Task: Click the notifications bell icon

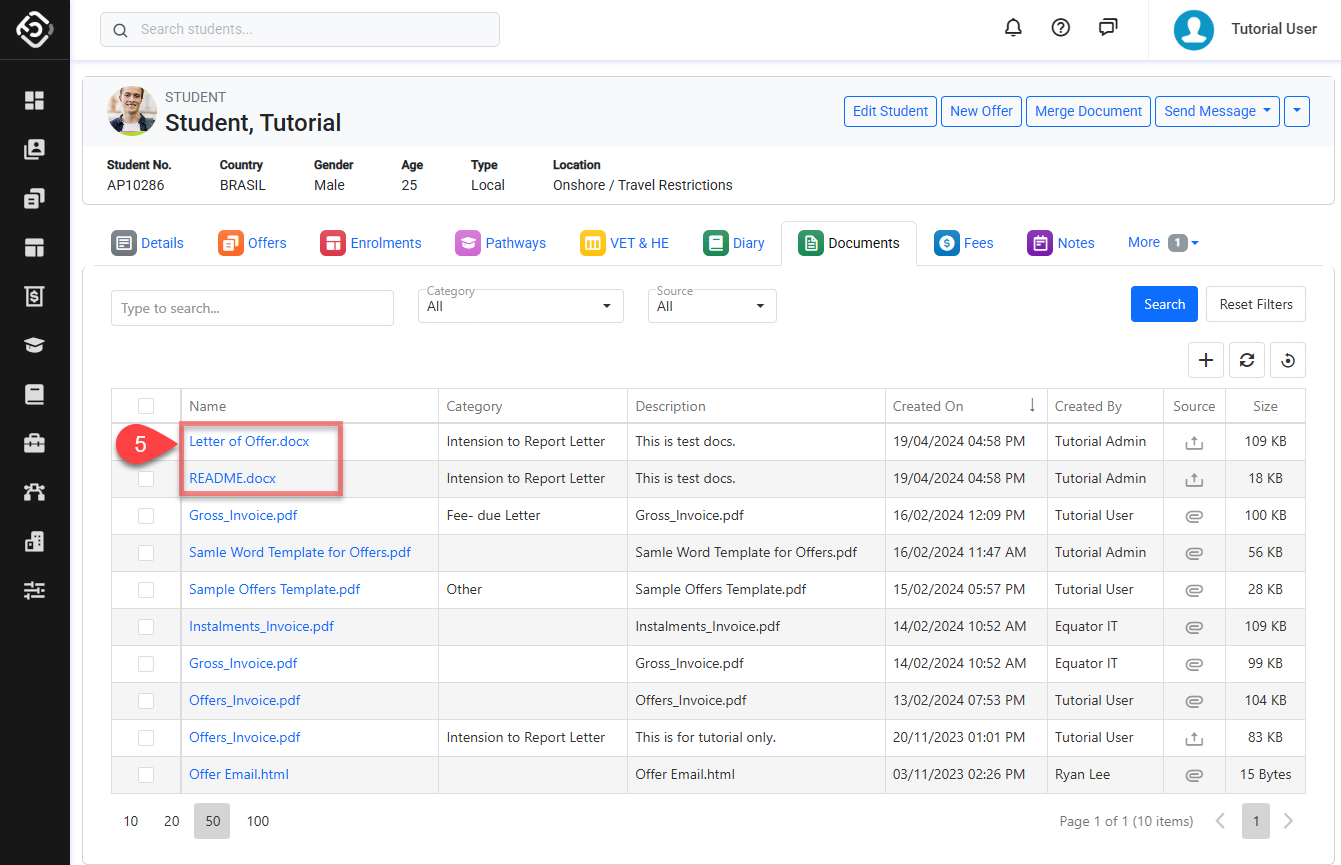Action: (1013, 28)
